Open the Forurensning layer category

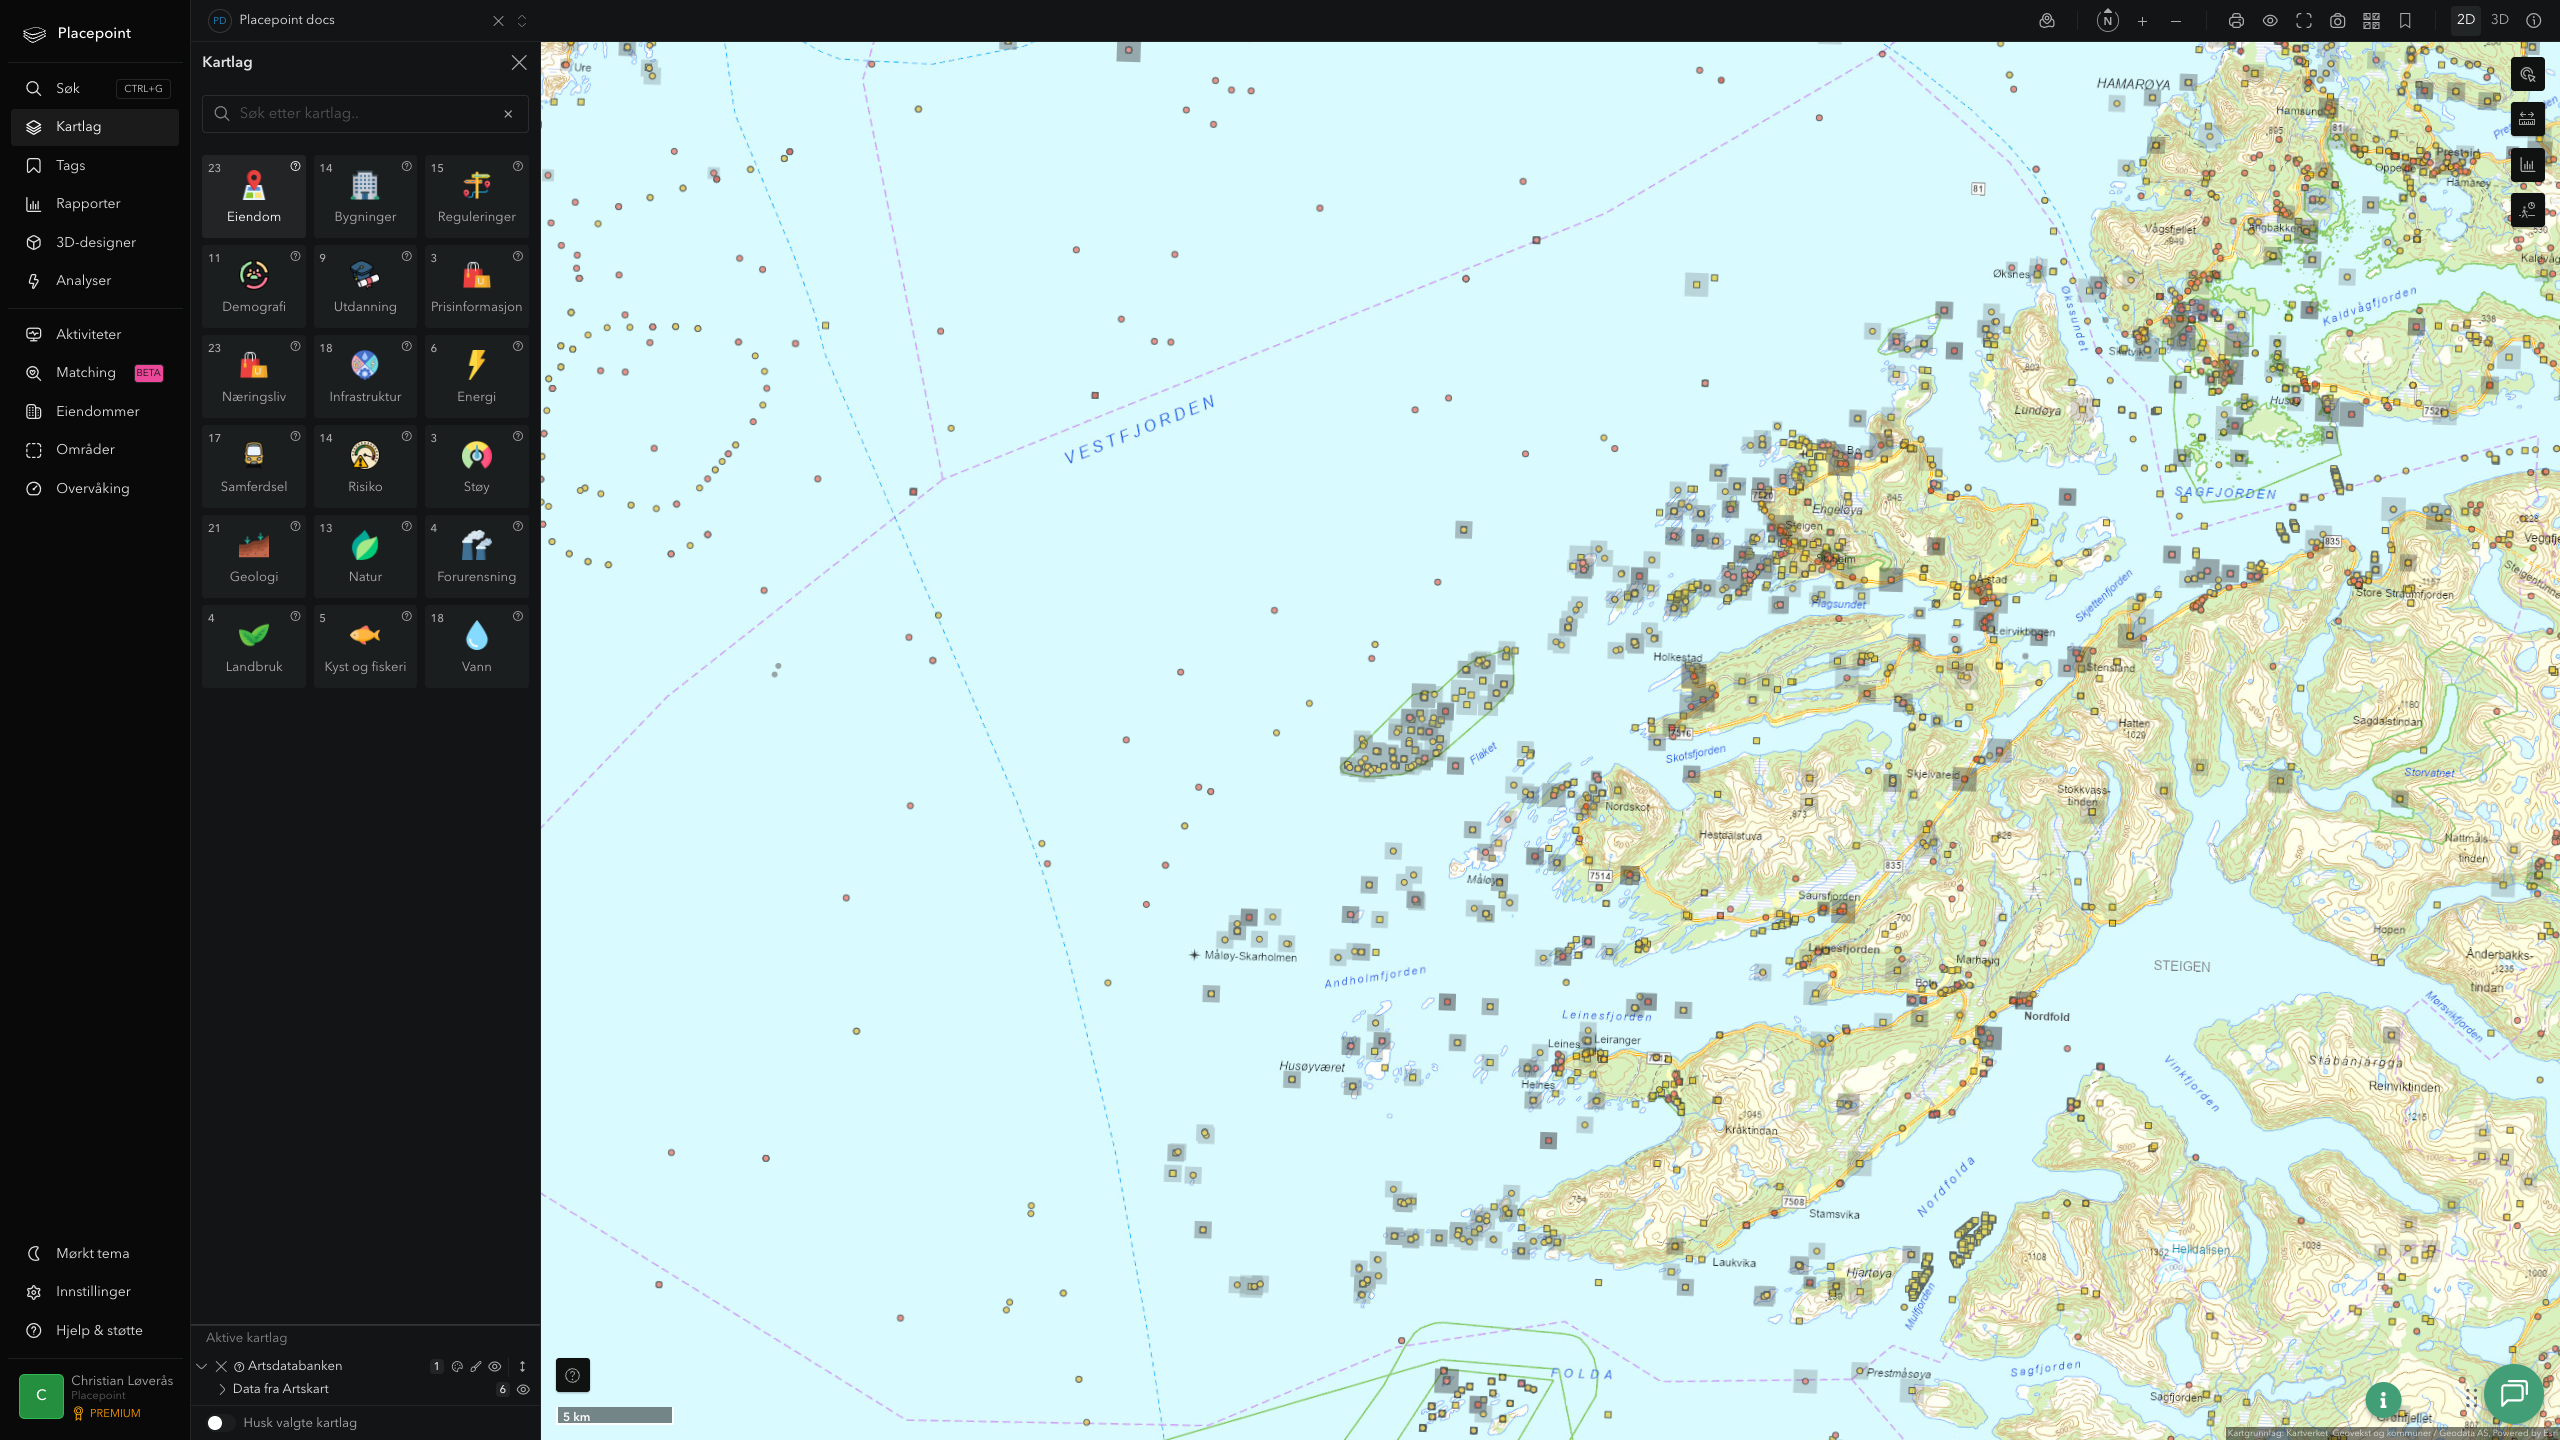point(477,556)
